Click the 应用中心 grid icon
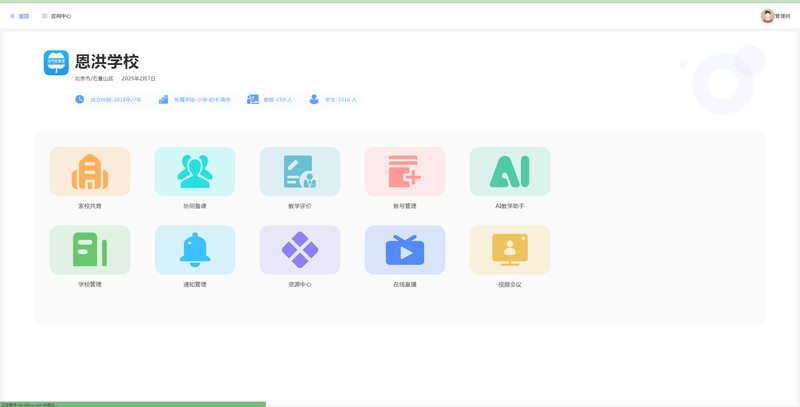This screenshot has width=800, height=407. point(44,16)
